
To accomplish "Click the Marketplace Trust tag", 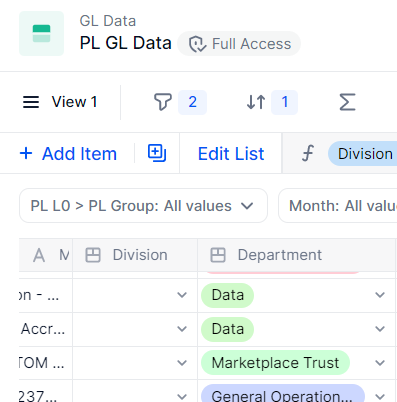I will (275, 363).
